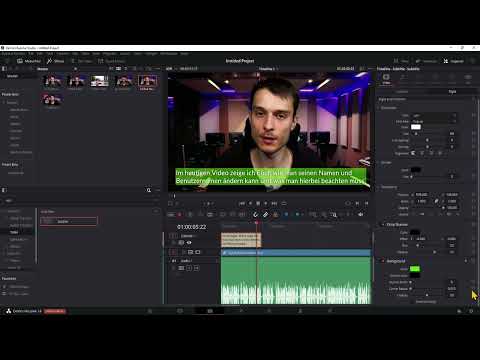The height and width of the screenshot is (360, 480).
Task: Toggle position lock icon in timeline toolbar
Action: 275,215
